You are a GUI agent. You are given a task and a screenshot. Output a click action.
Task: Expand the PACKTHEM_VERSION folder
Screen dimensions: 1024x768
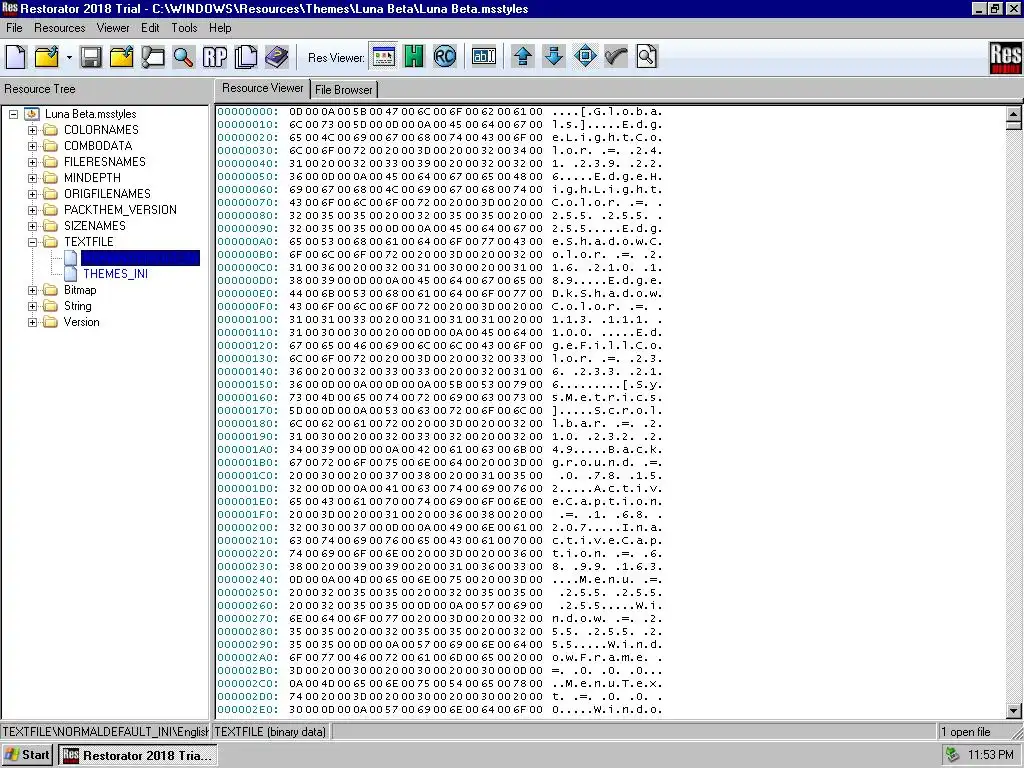click(32, 210)
